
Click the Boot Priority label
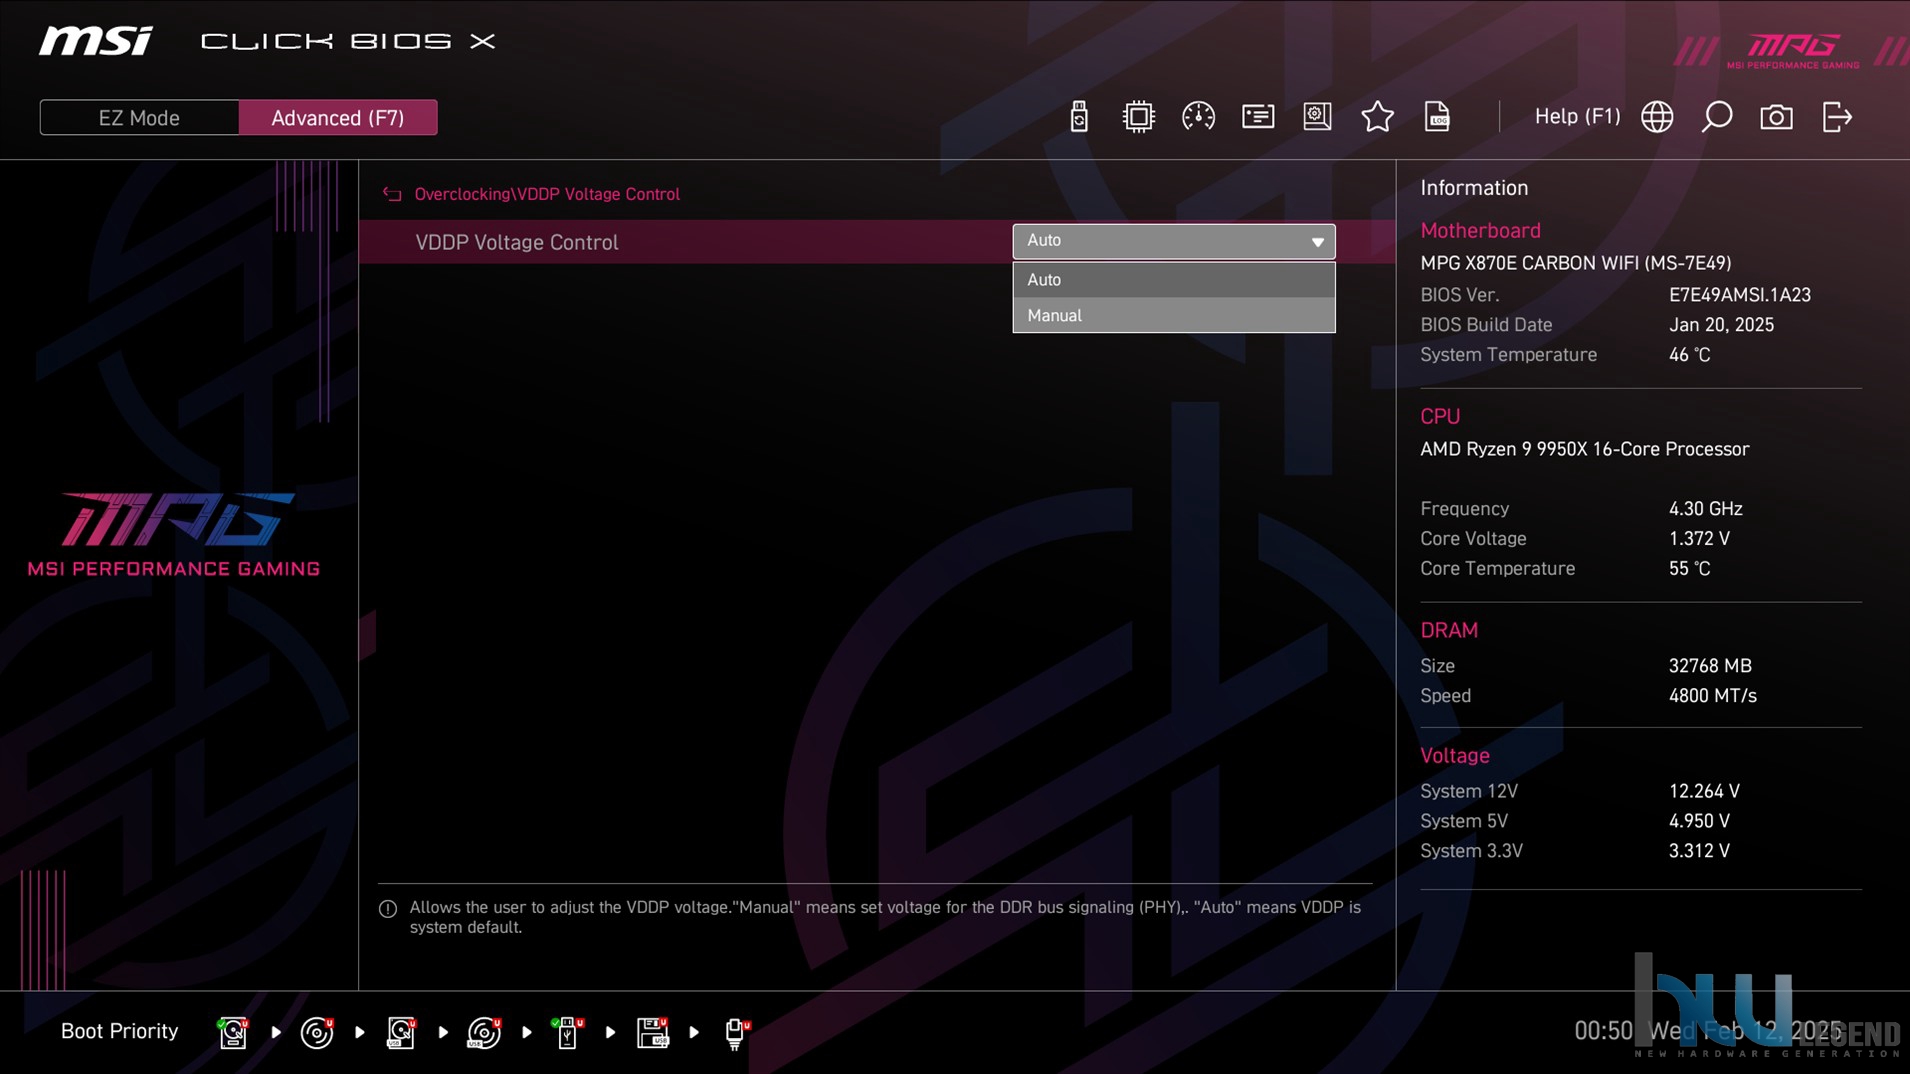(119, 1031)
